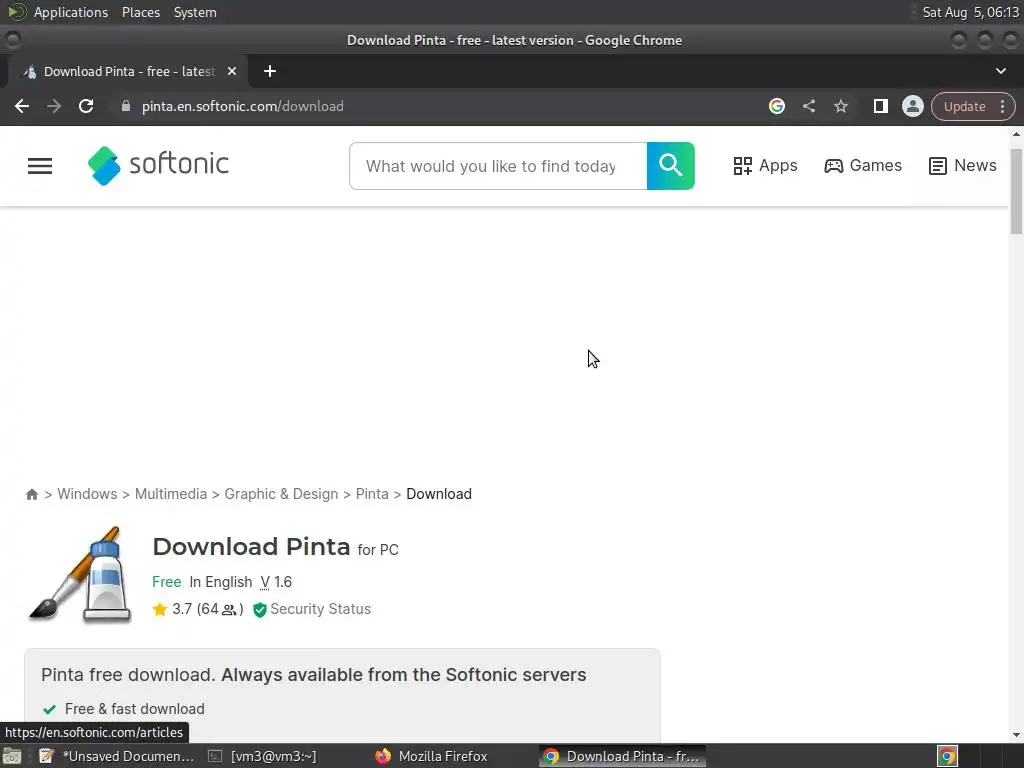The image size is (1024, 768).
Task: Click Download Pinta Chrome taskbar entry
Action: [x=622, y=756]
